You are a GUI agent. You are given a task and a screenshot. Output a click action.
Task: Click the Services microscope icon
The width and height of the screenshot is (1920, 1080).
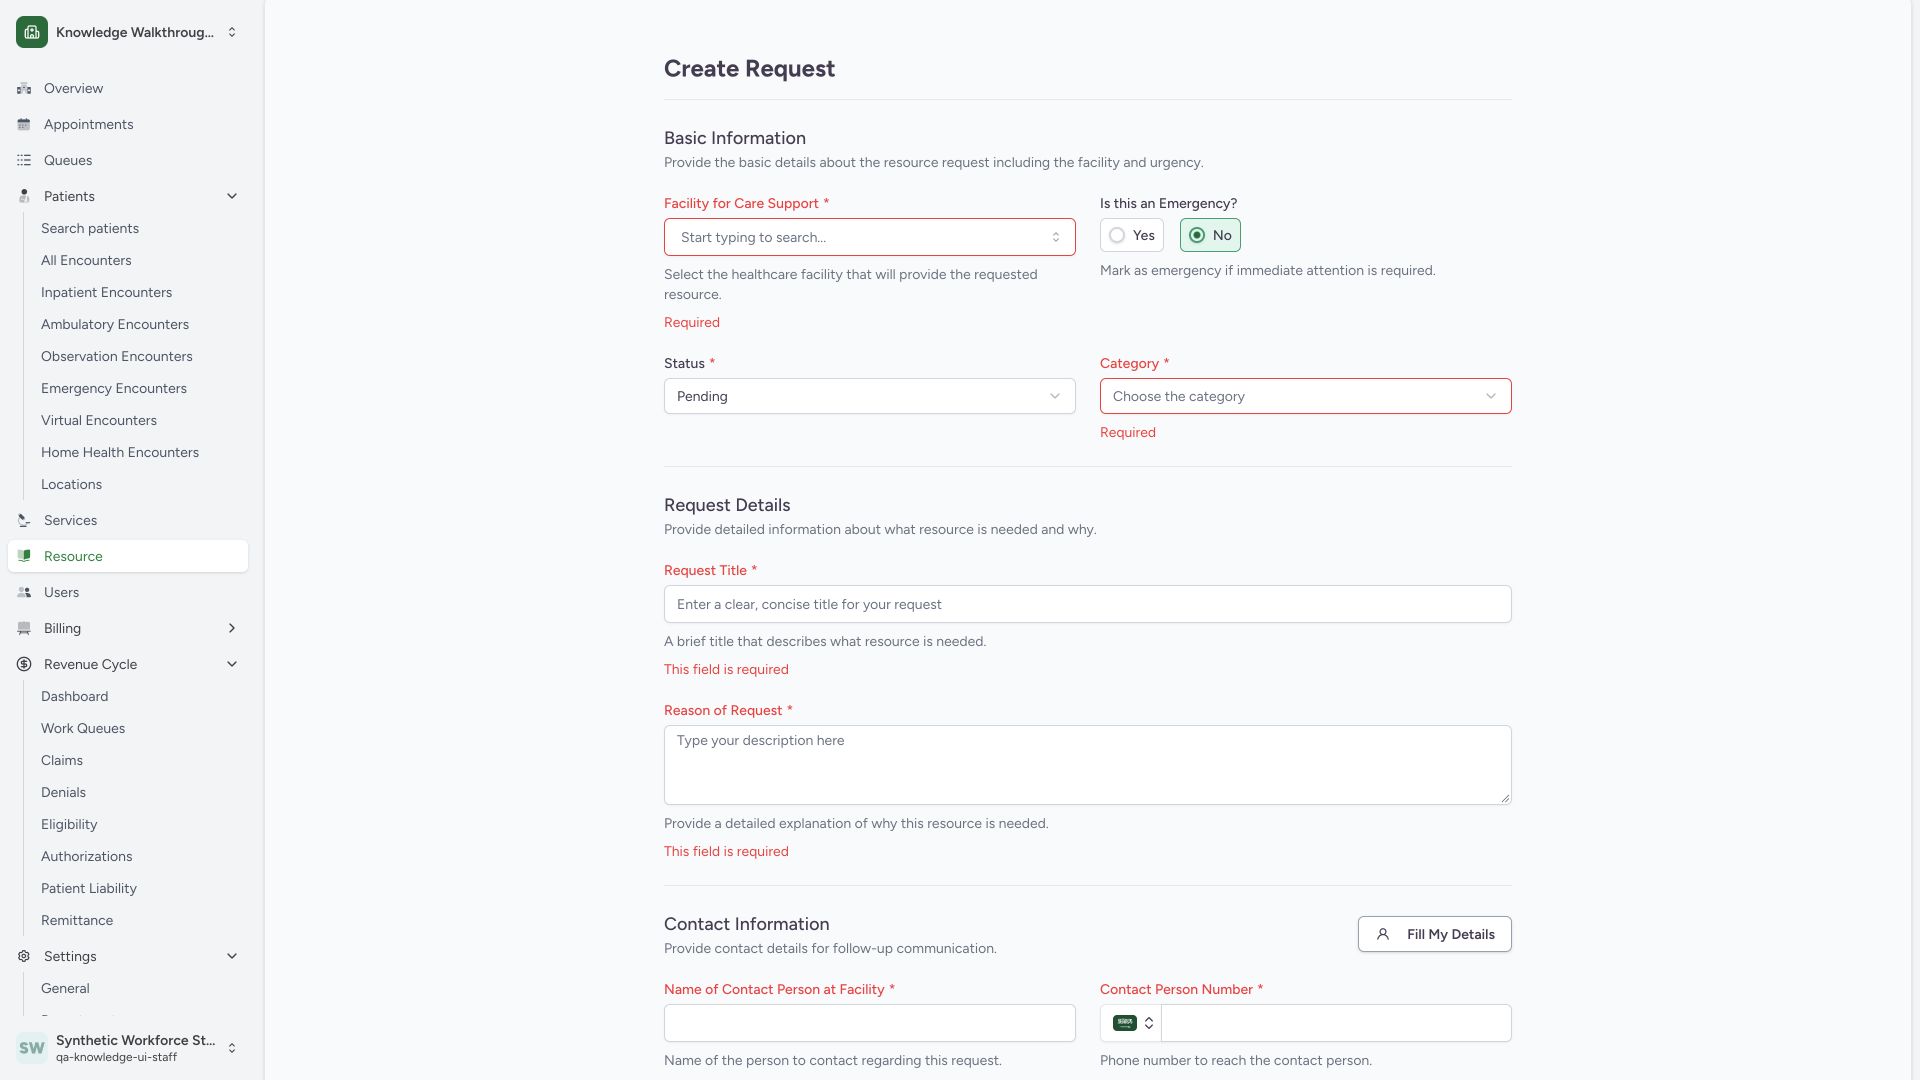point(24,521)
